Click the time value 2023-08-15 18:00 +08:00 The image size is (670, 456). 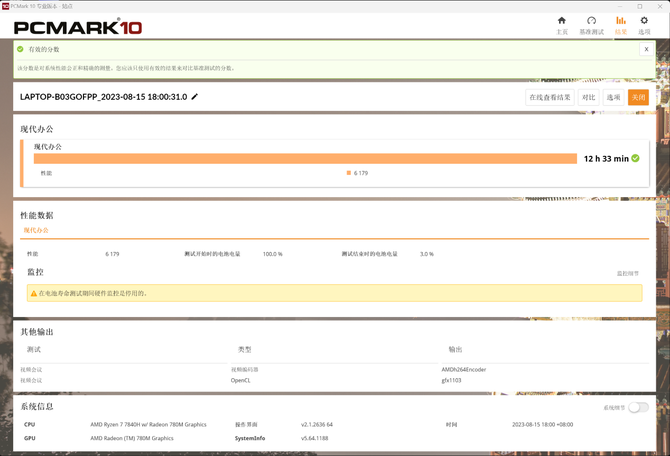tap(542, 424)
